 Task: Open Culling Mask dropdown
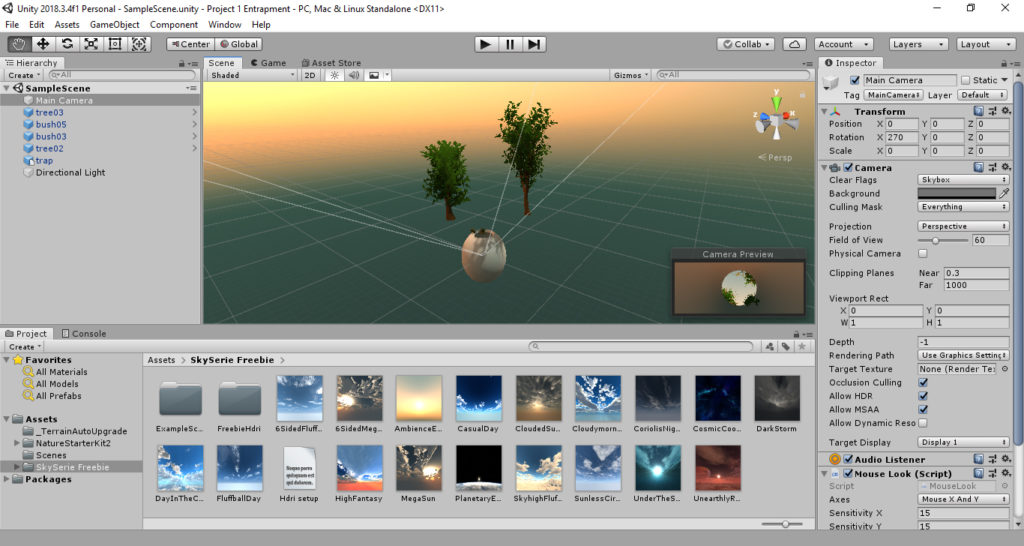[x=963, y=207]
